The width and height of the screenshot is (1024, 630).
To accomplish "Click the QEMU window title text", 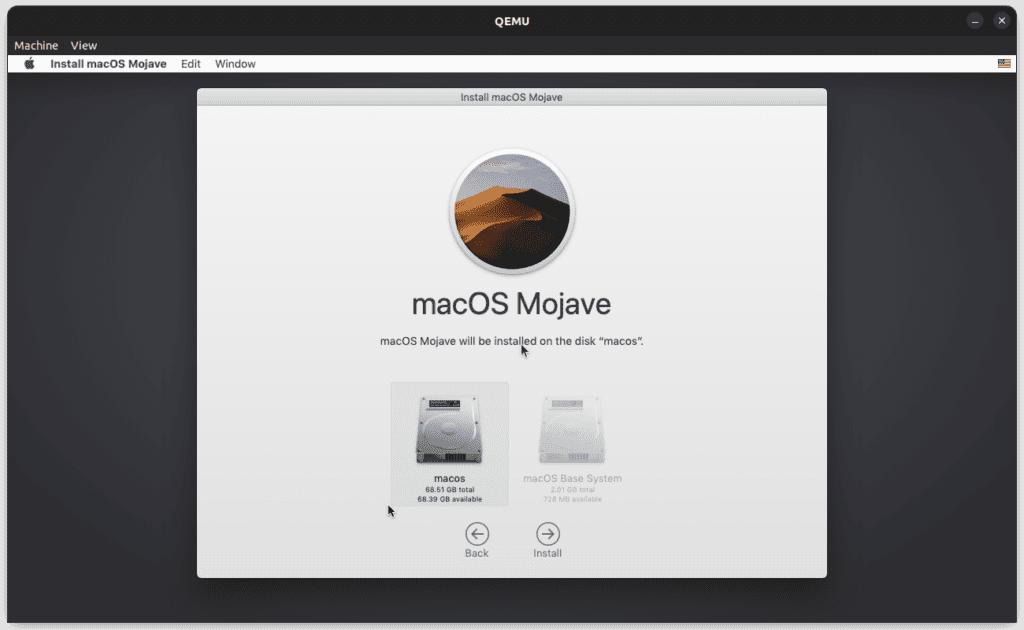I will pyautogui.click(x=512, y=21).
